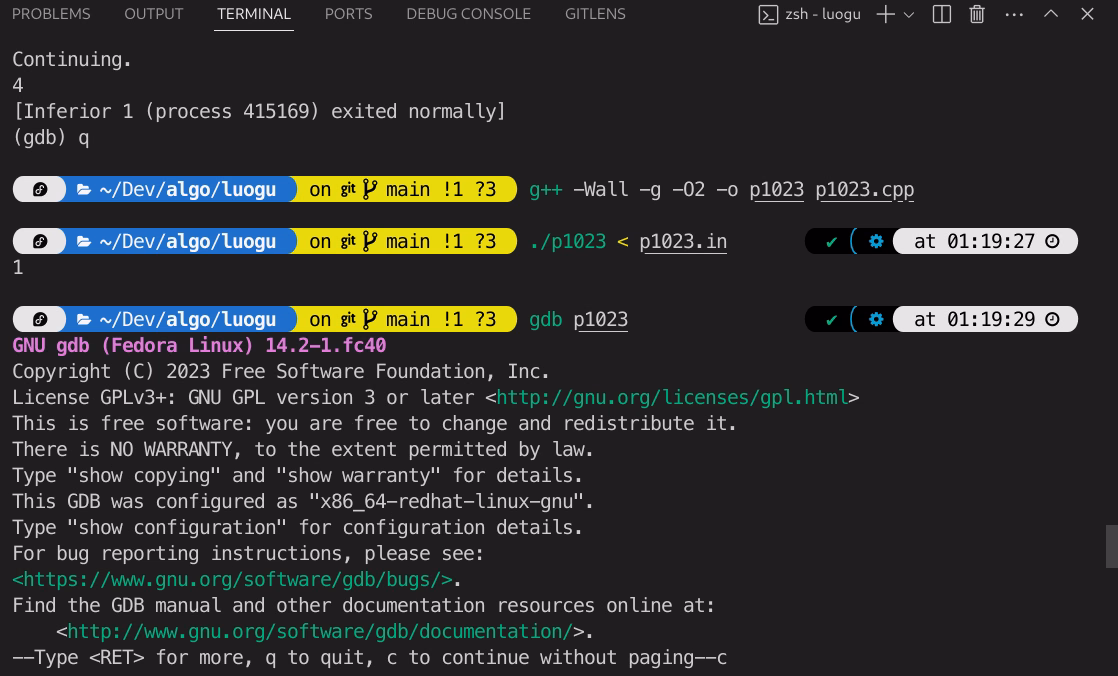The height and width of the screenshot is (676, 1118).
Task: Open the panel more actions menu
Action: point(1014,15)
